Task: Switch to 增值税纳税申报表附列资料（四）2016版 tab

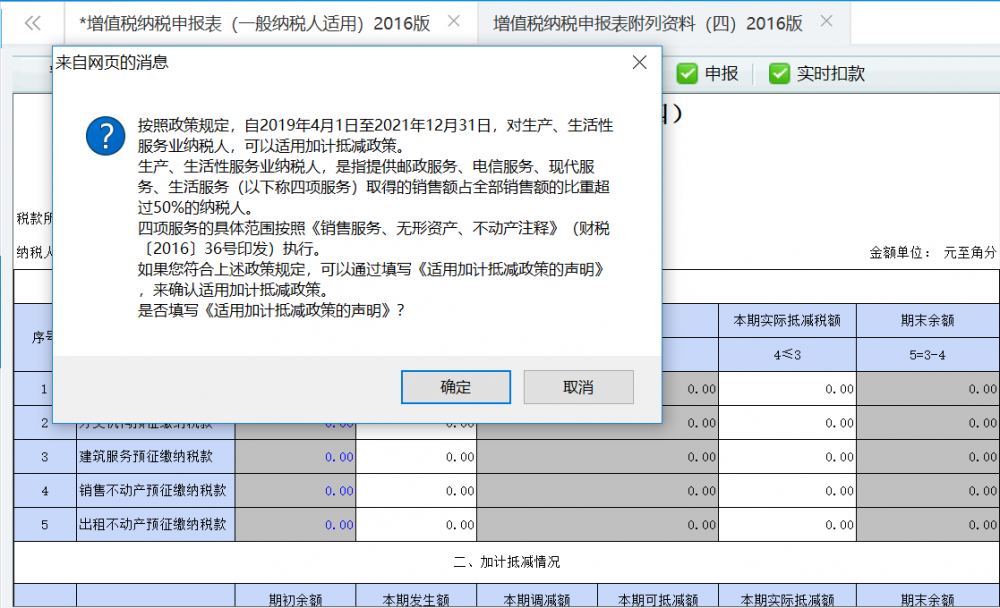Action: point(648,22)
